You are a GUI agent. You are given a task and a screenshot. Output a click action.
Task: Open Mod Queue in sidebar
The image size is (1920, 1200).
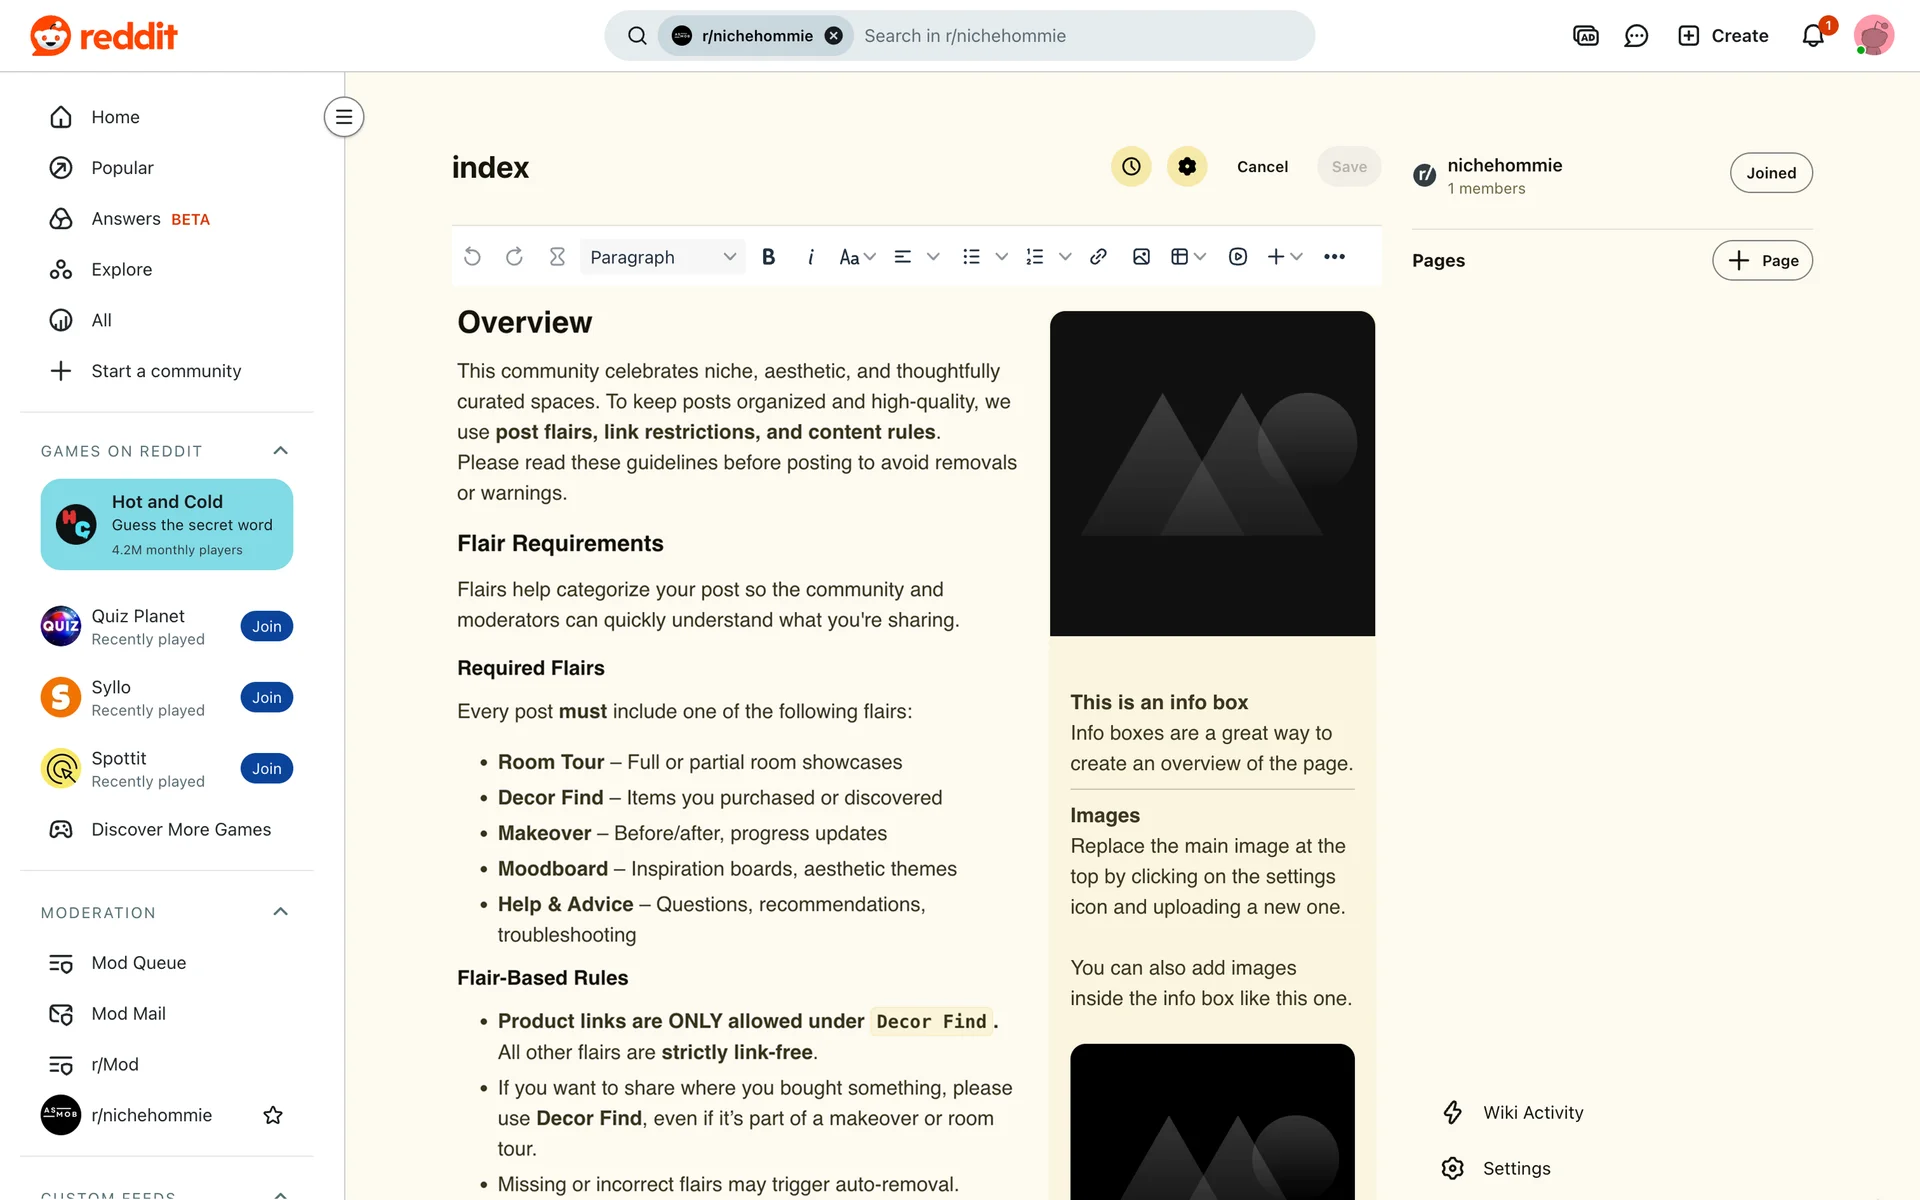tap(138, 963)
